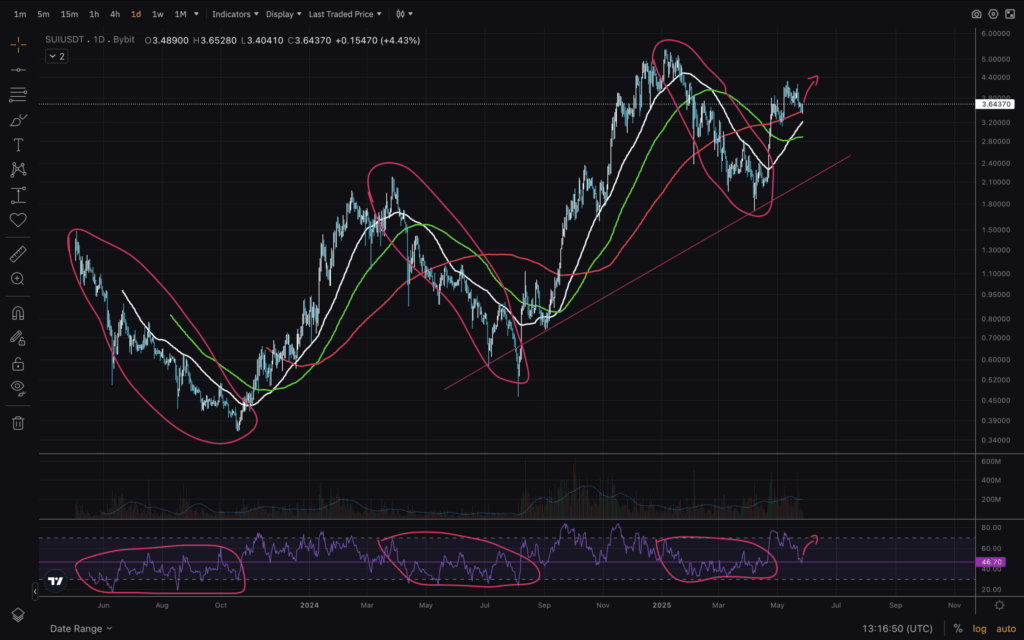Screen dimensions: 1024x640
Task: Hide all drawings with eye icon
Action: tap(18, 387)
